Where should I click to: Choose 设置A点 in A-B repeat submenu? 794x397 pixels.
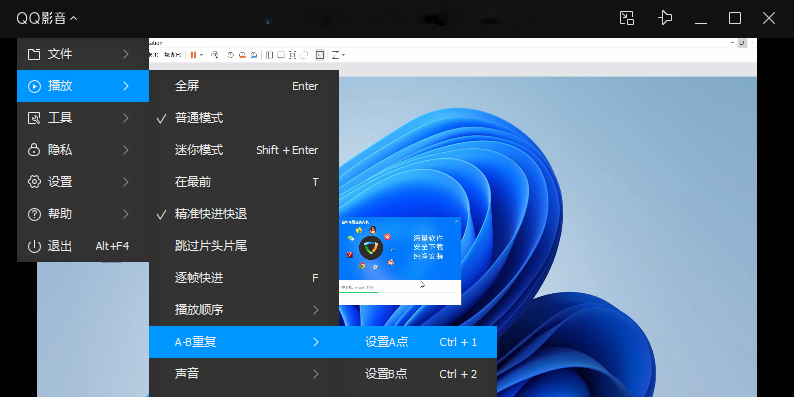(x=418, y=342)
